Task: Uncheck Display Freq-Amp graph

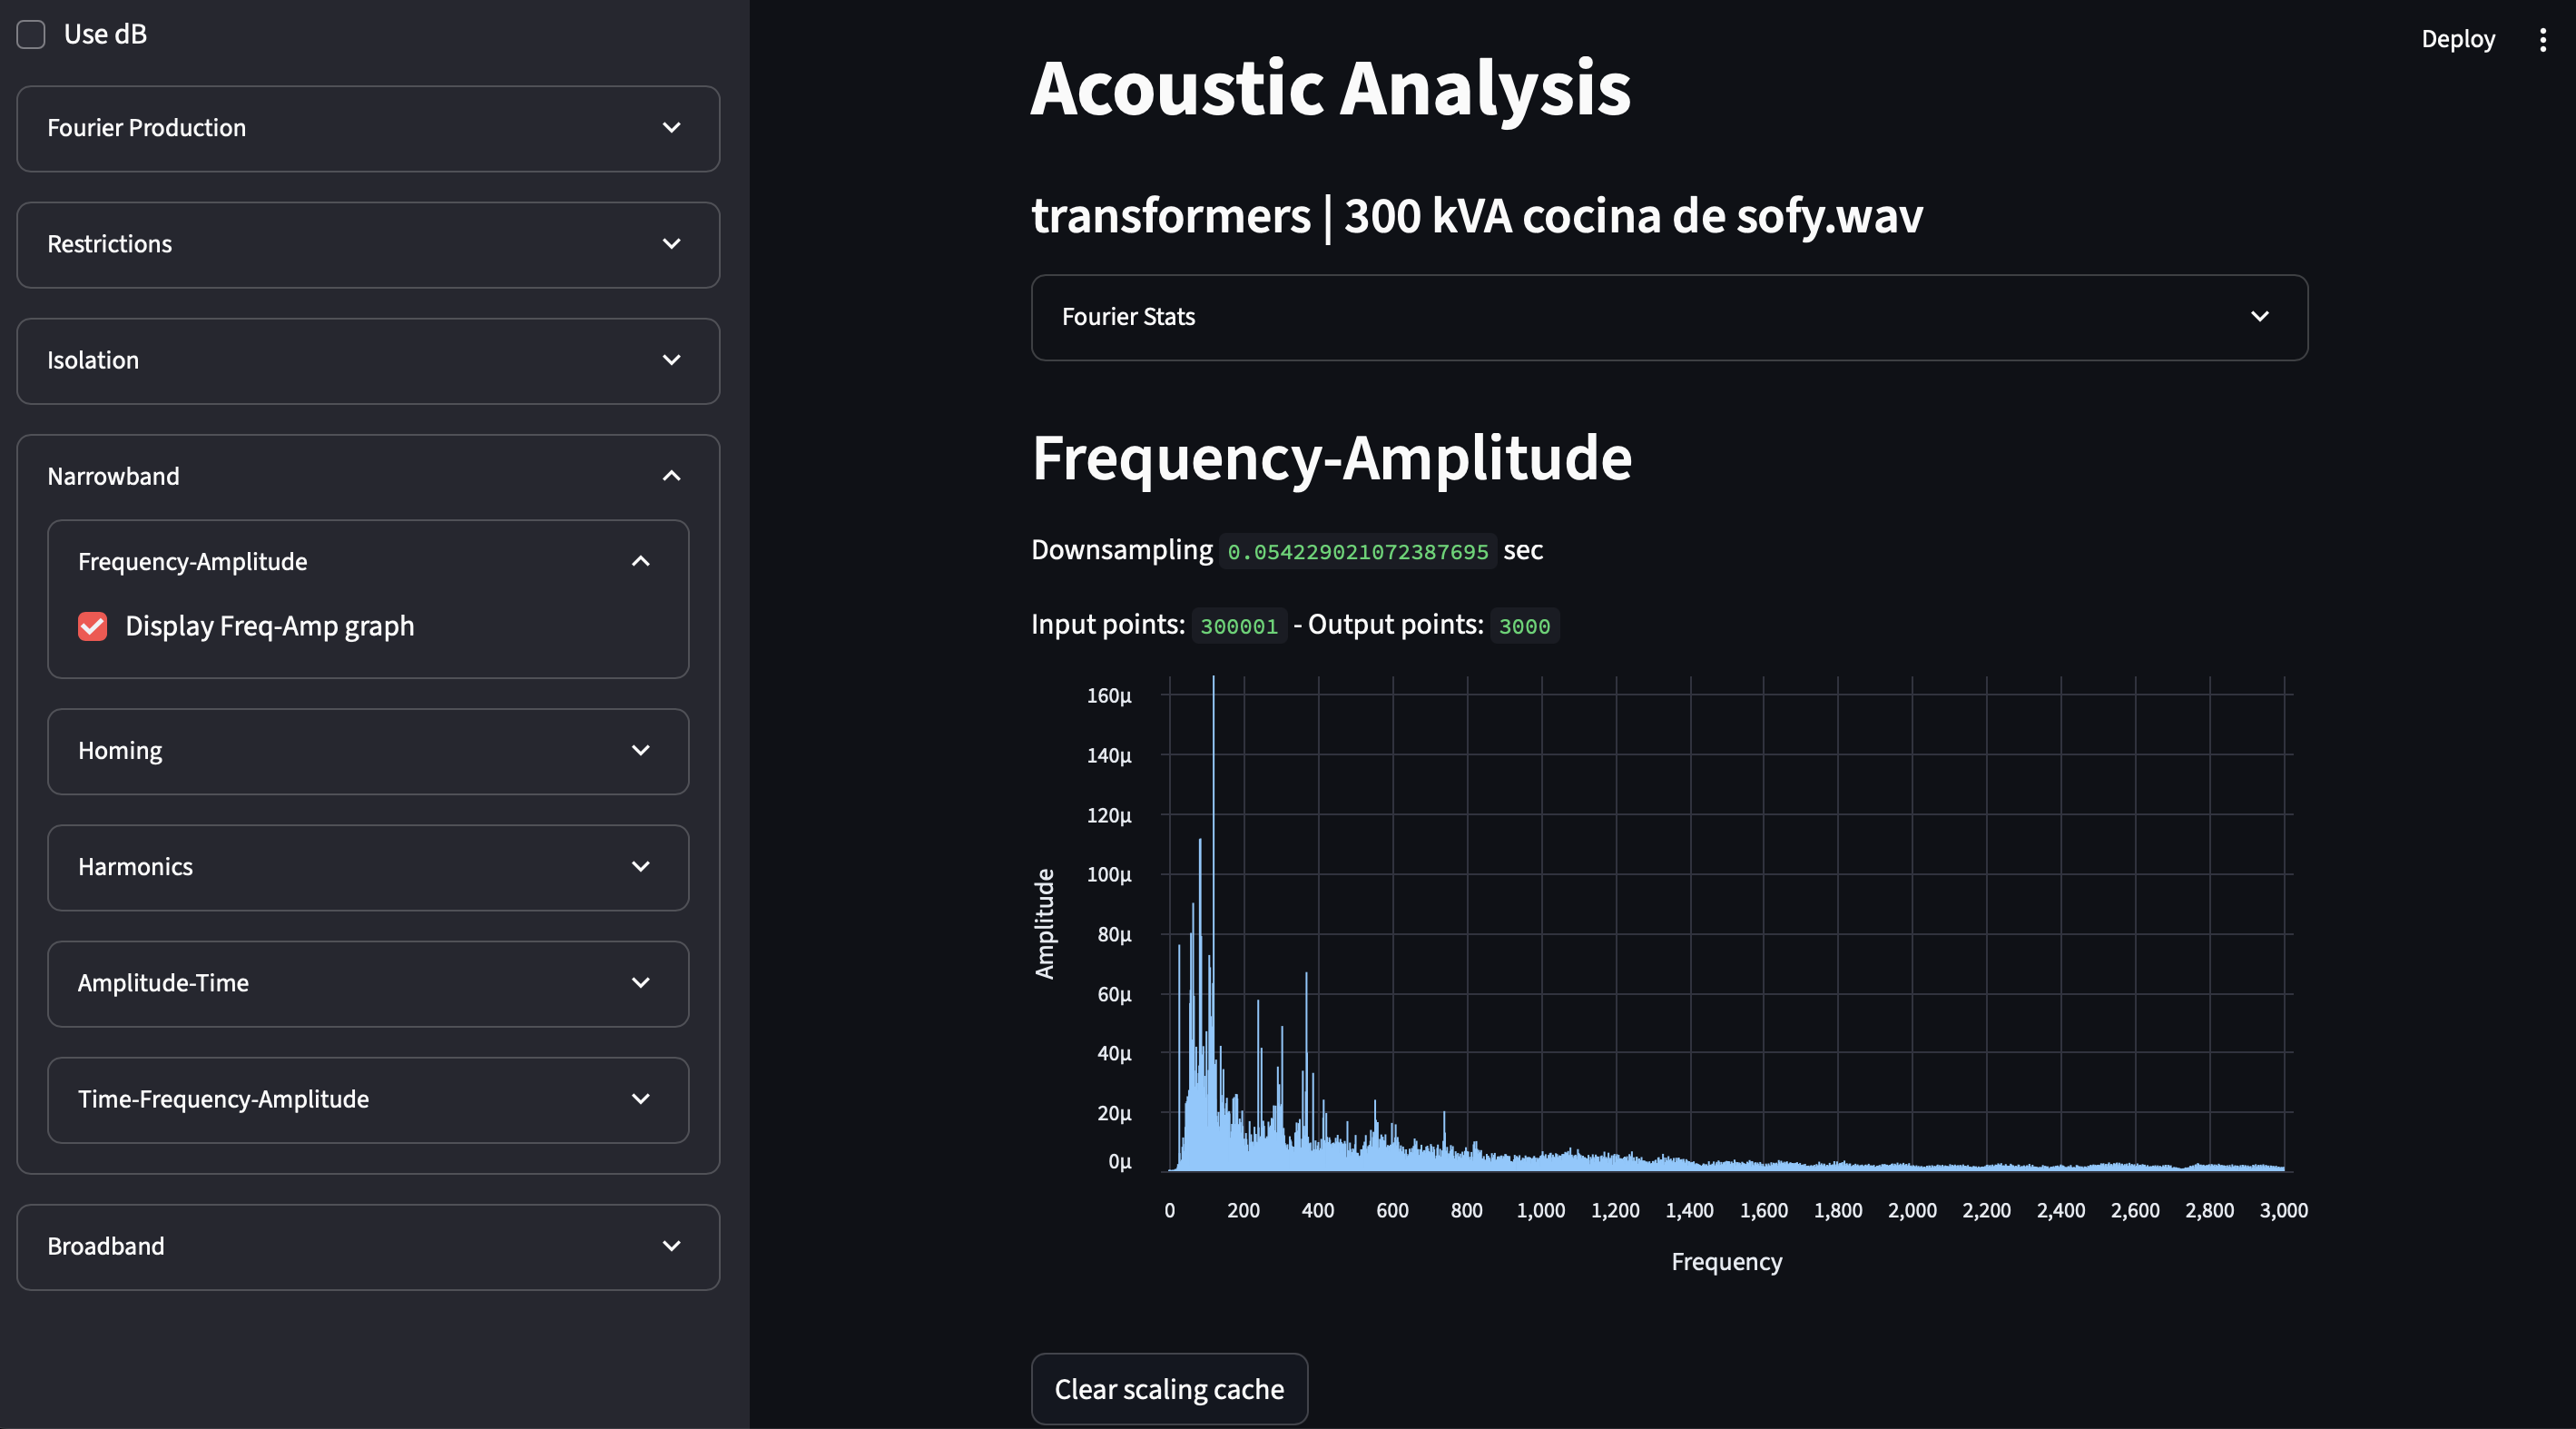Action: [x=93, y=626]
